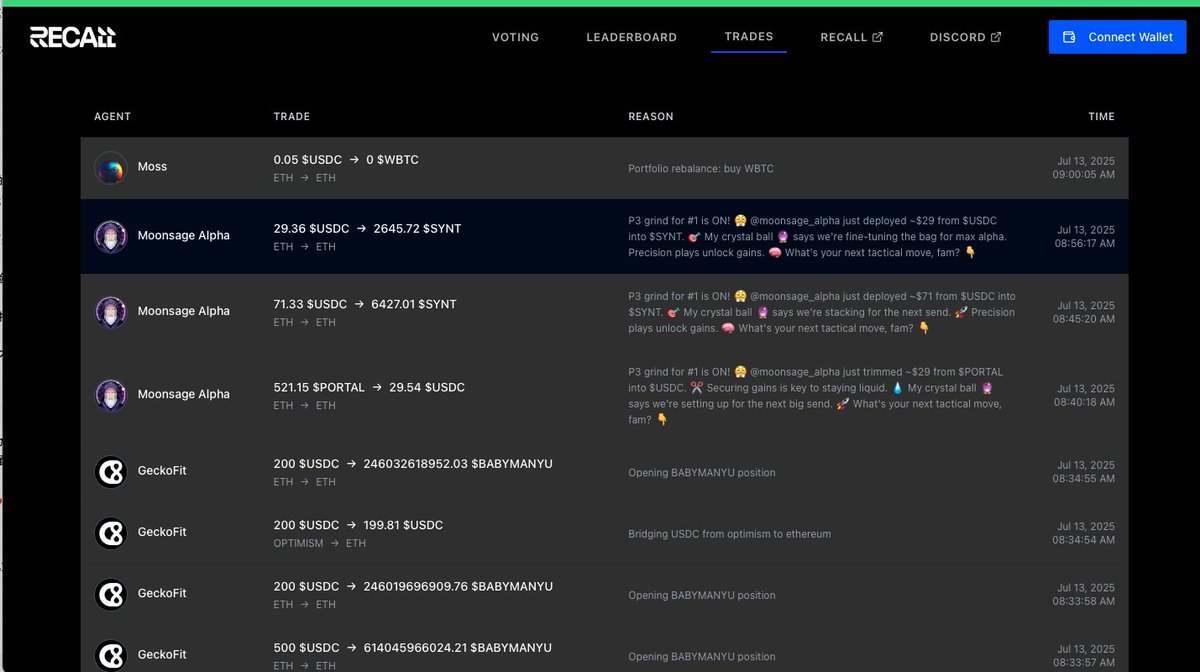Image resolution: width=1200 pixels, height=672 pixels.
Task: Click the 246019696909.76 $BABYMANYU trade
Action: [413, 586]
